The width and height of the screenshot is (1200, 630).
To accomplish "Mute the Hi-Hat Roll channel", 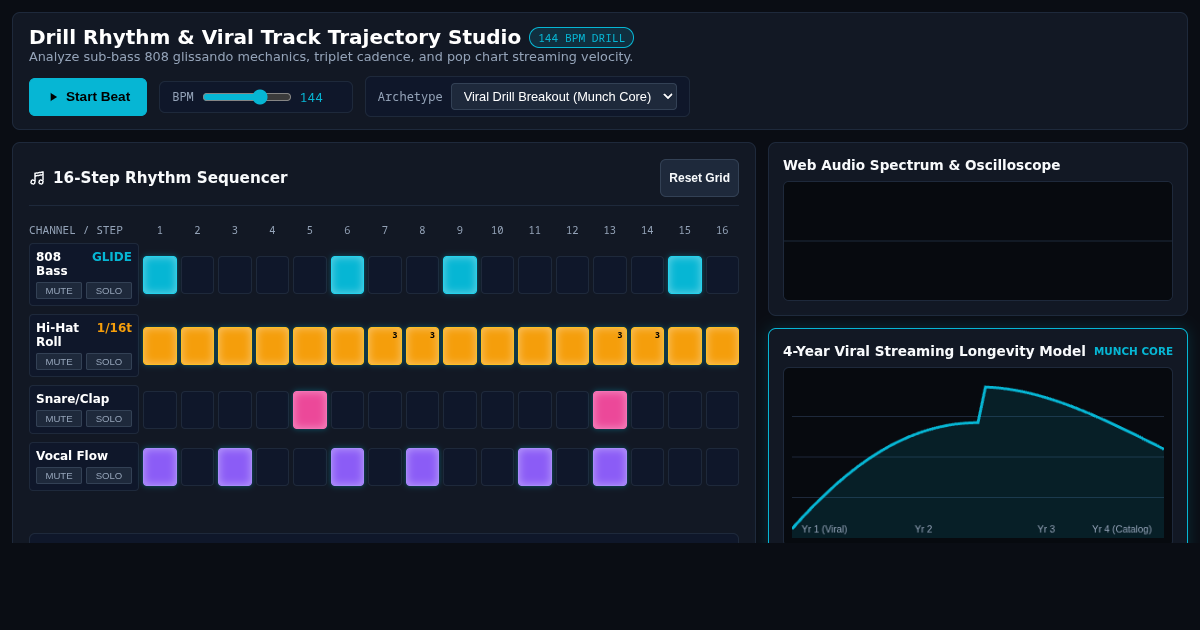I will (59, 362).
